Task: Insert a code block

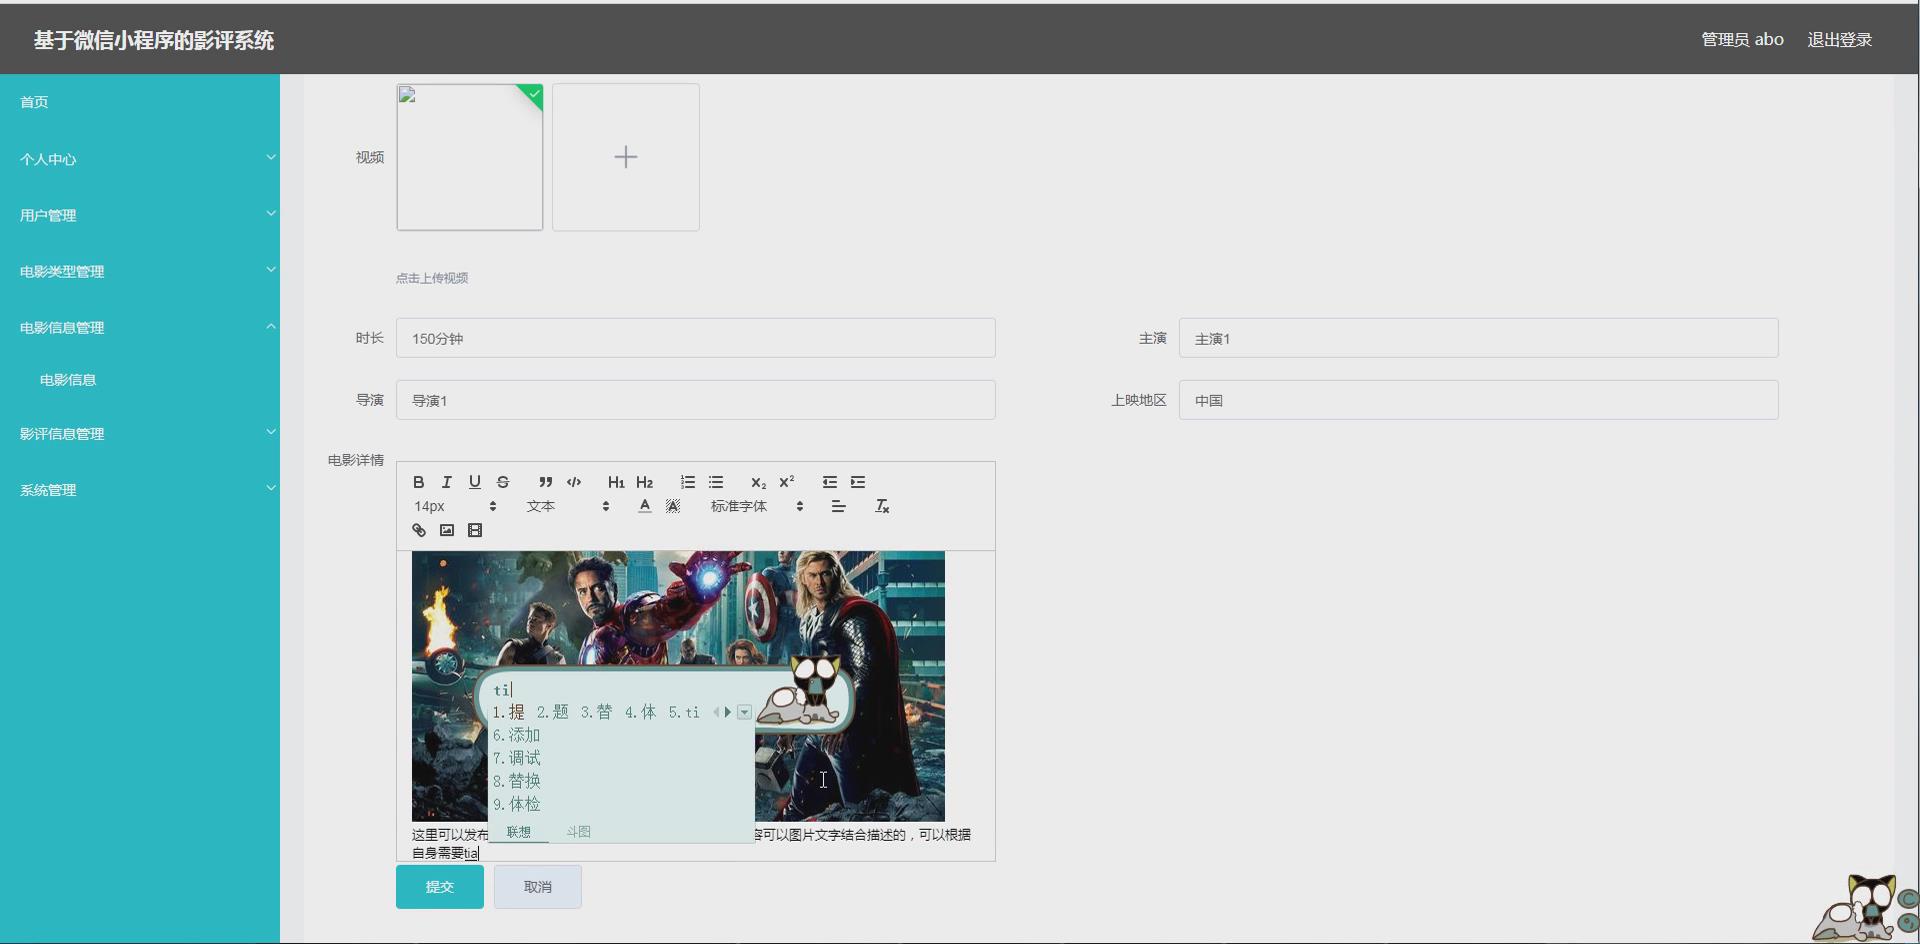Action: (x=574, y=482)
